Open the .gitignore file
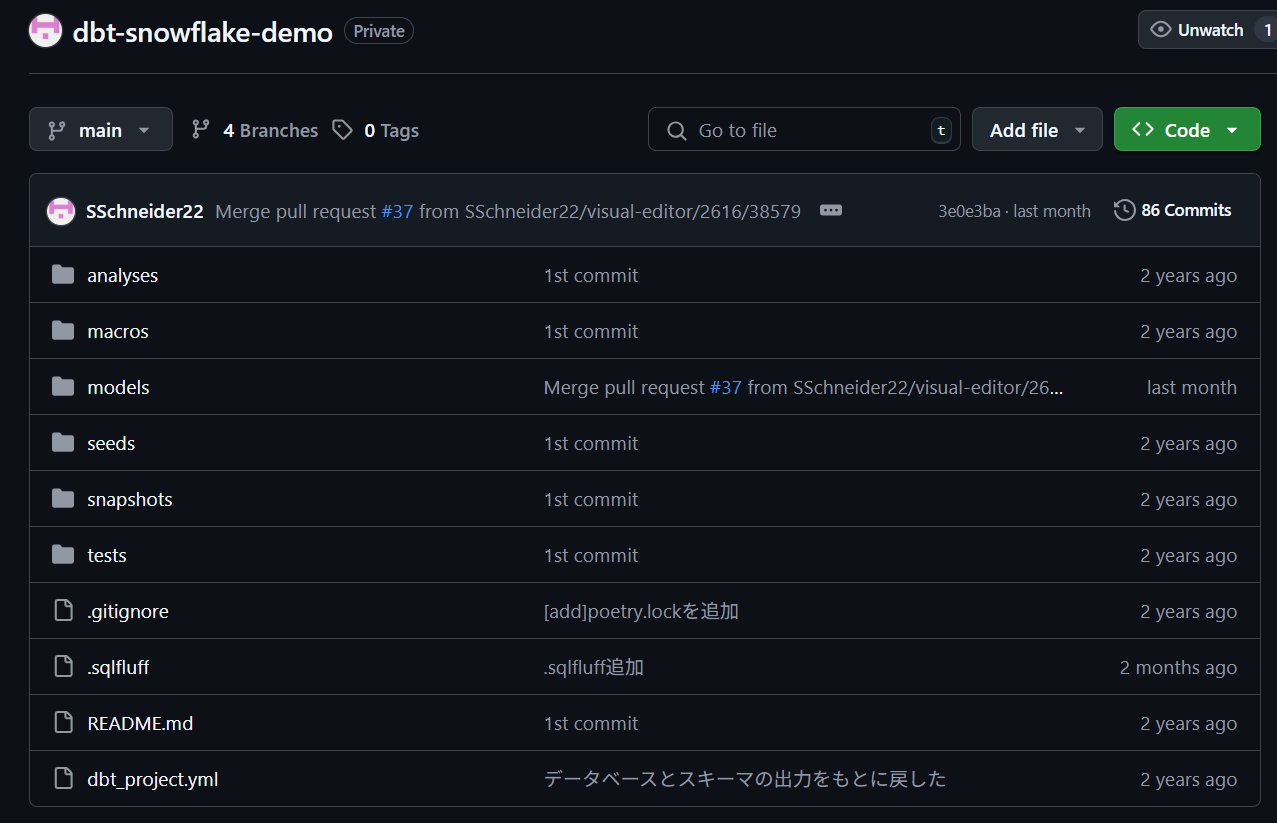 128,612
